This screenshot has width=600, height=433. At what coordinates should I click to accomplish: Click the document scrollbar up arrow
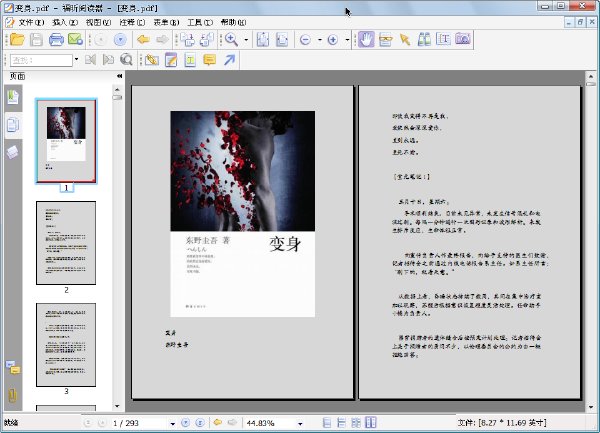pyautogui.click(x=591, y=76)
